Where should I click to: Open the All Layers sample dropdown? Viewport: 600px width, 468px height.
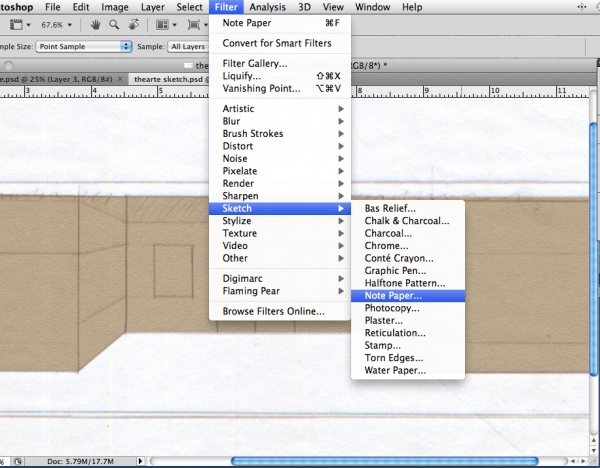[x=188, y=46]
